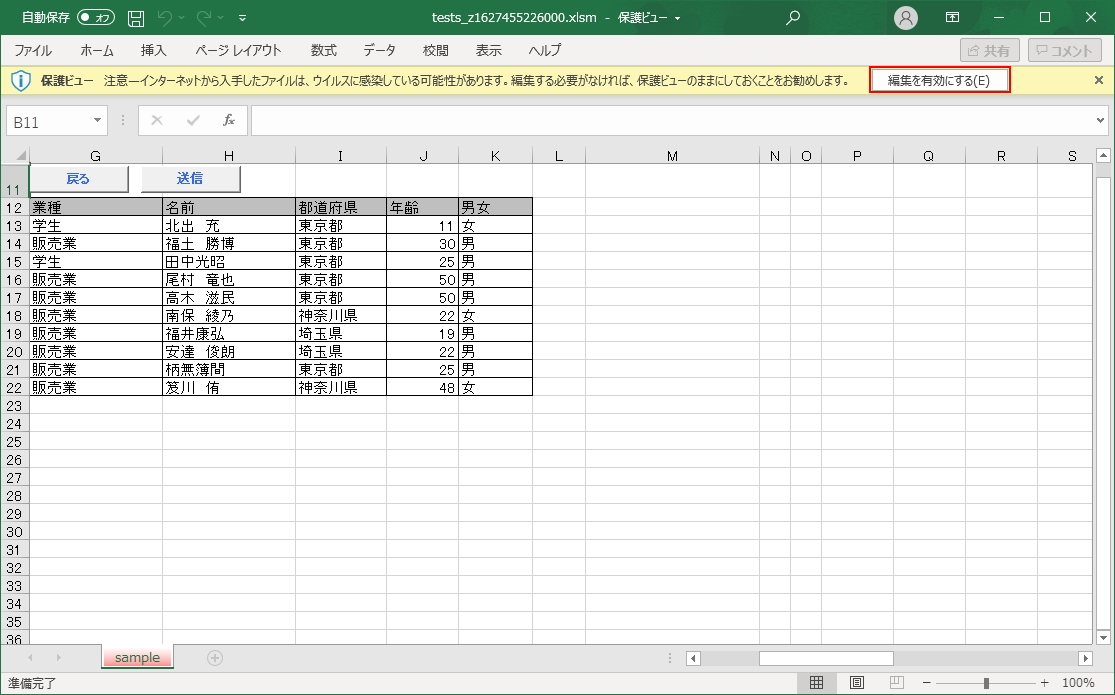Click the formula bar confirm checkmark
The height and width of the screenshot is (695, 1115).
pyautogui.click(x=193, y=121)
